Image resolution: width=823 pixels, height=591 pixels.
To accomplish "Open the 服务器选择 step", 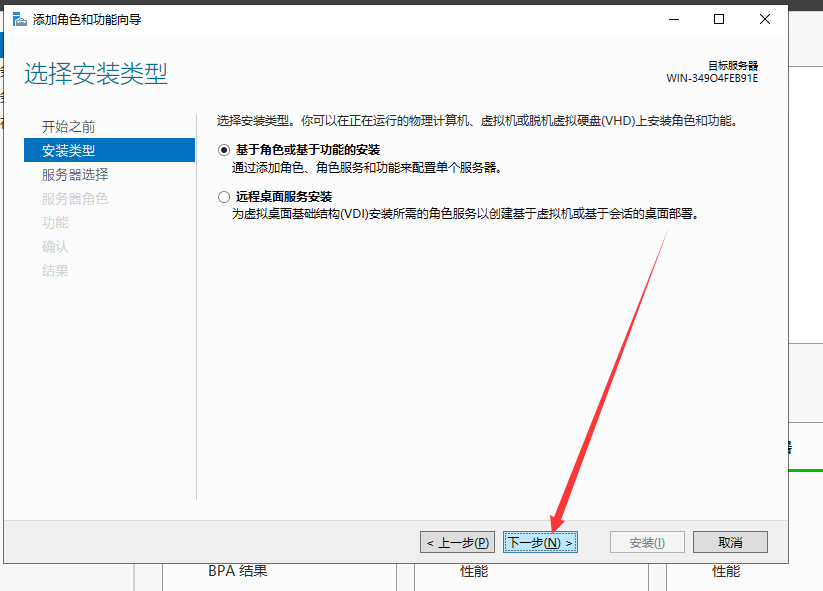I will click(74, 175).
